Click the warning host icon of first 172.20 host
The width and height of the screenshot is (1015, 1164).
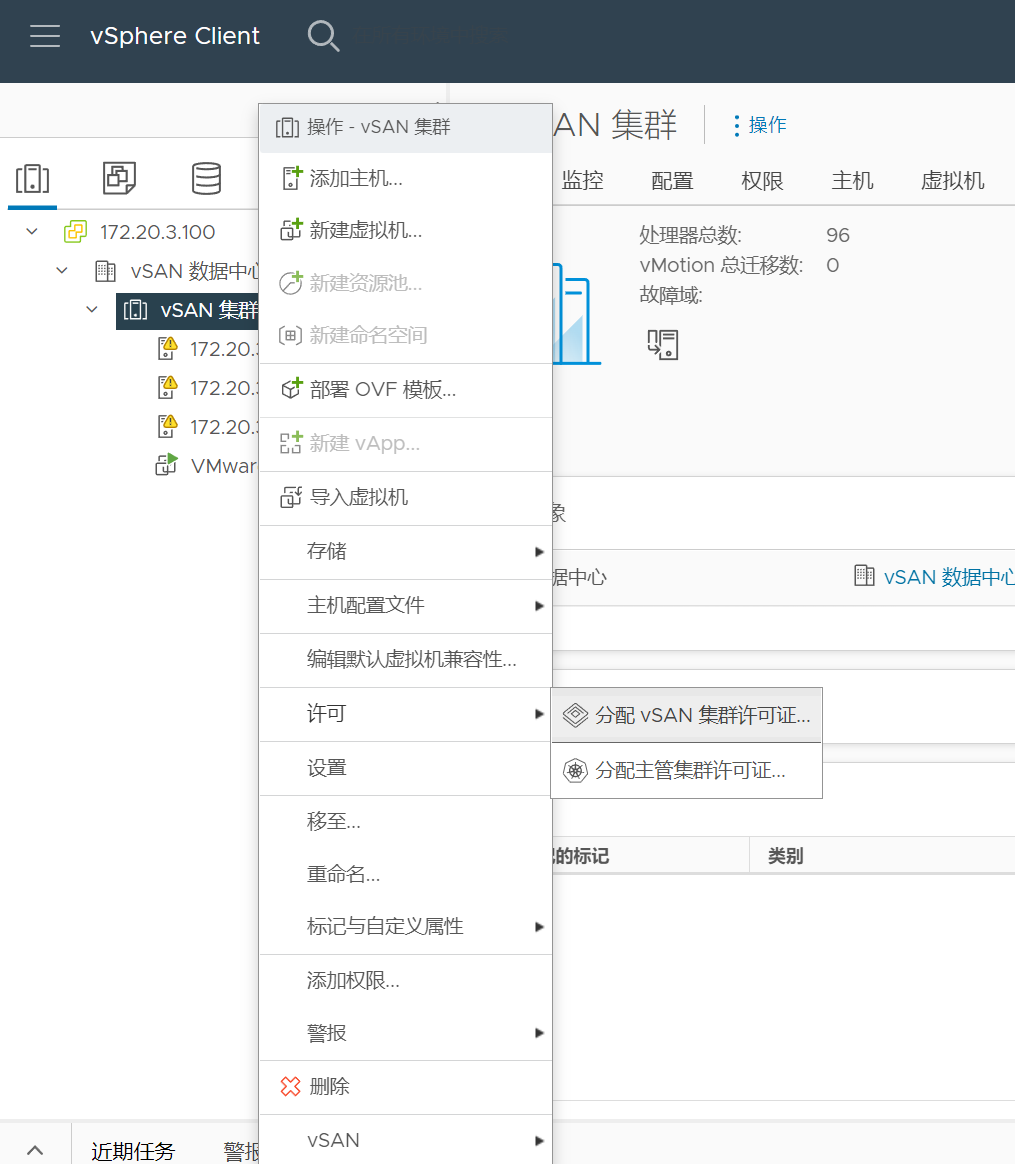pos(168,348)
